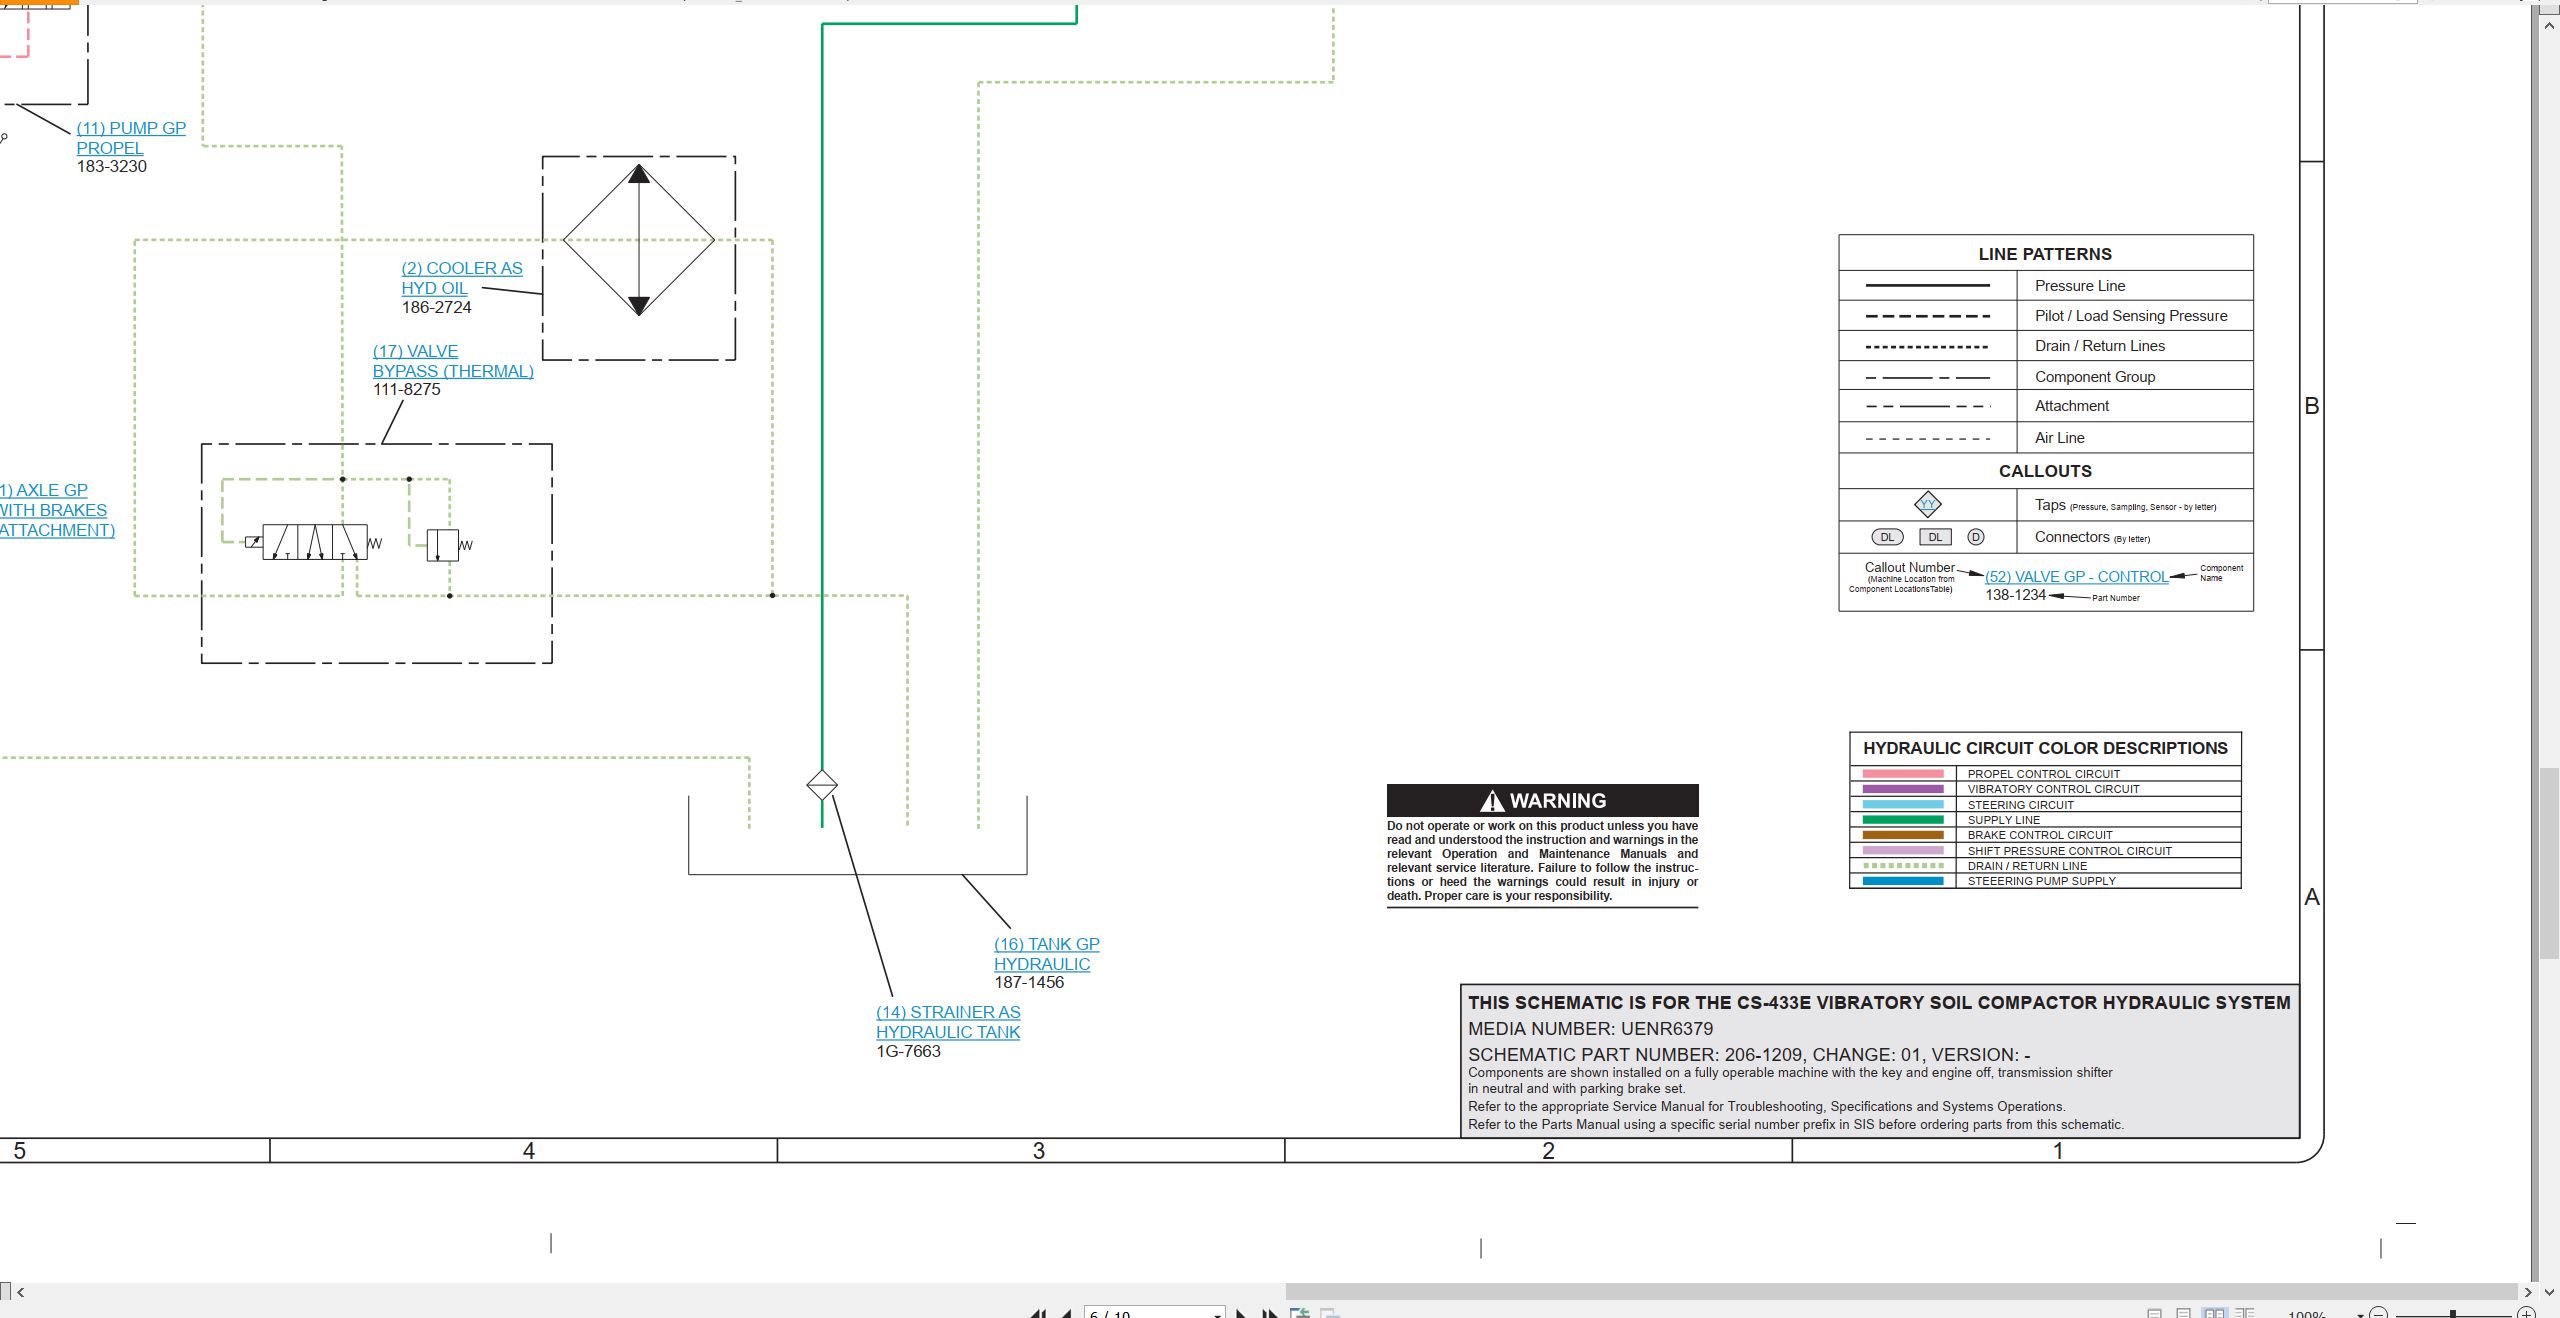Click part number text 111-8275

406,389
